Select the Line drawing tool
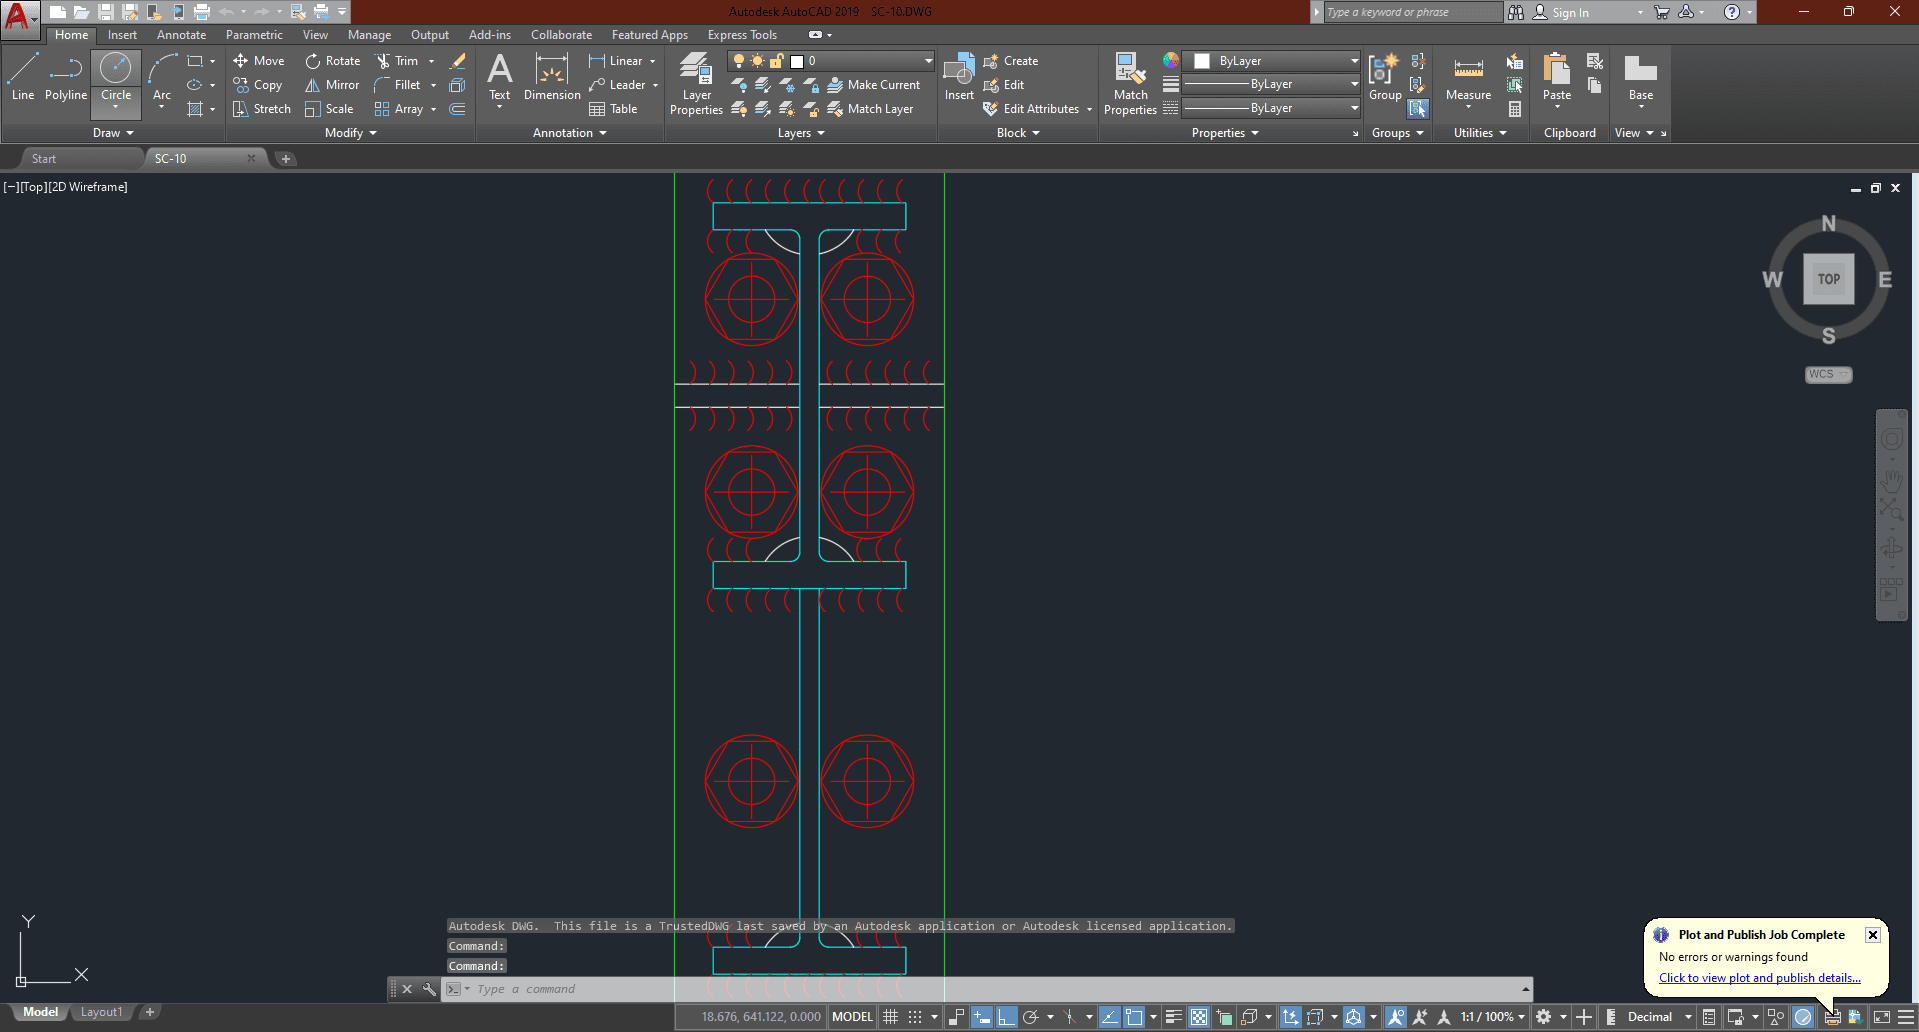 pos(23,78)
